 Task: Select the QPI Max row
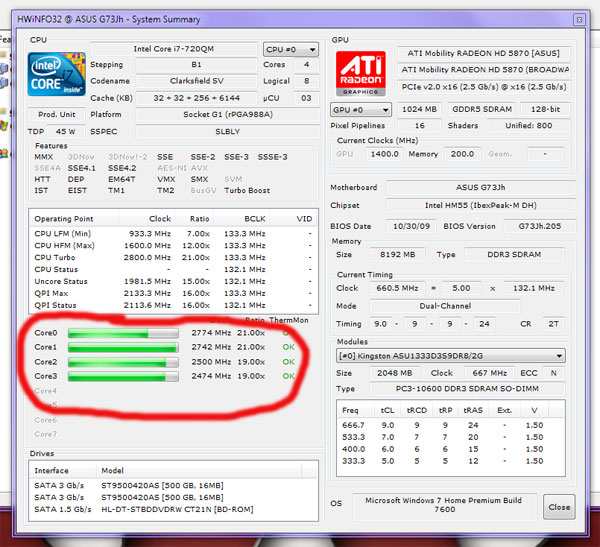click(x=173, y=293)
